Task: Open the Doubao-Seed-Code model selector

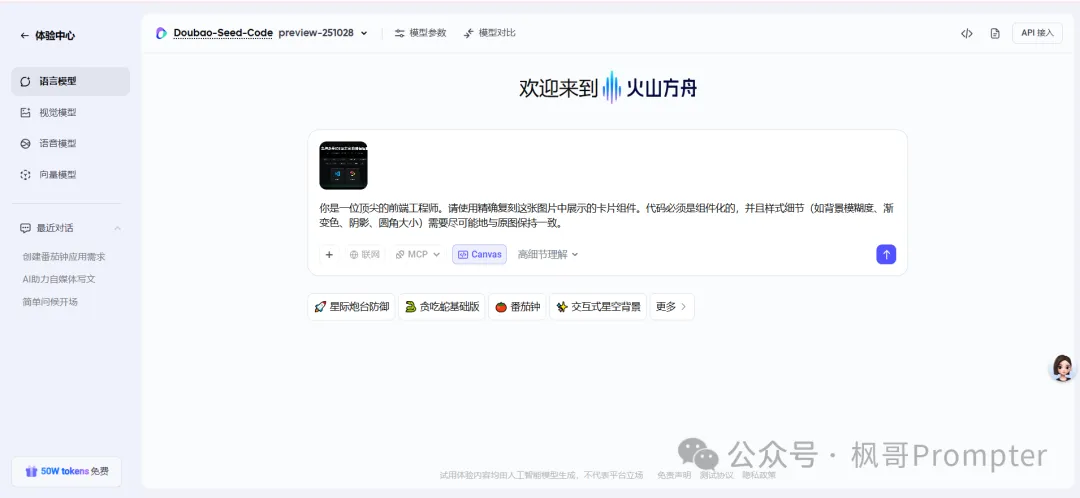Action: tap(223, 33)
